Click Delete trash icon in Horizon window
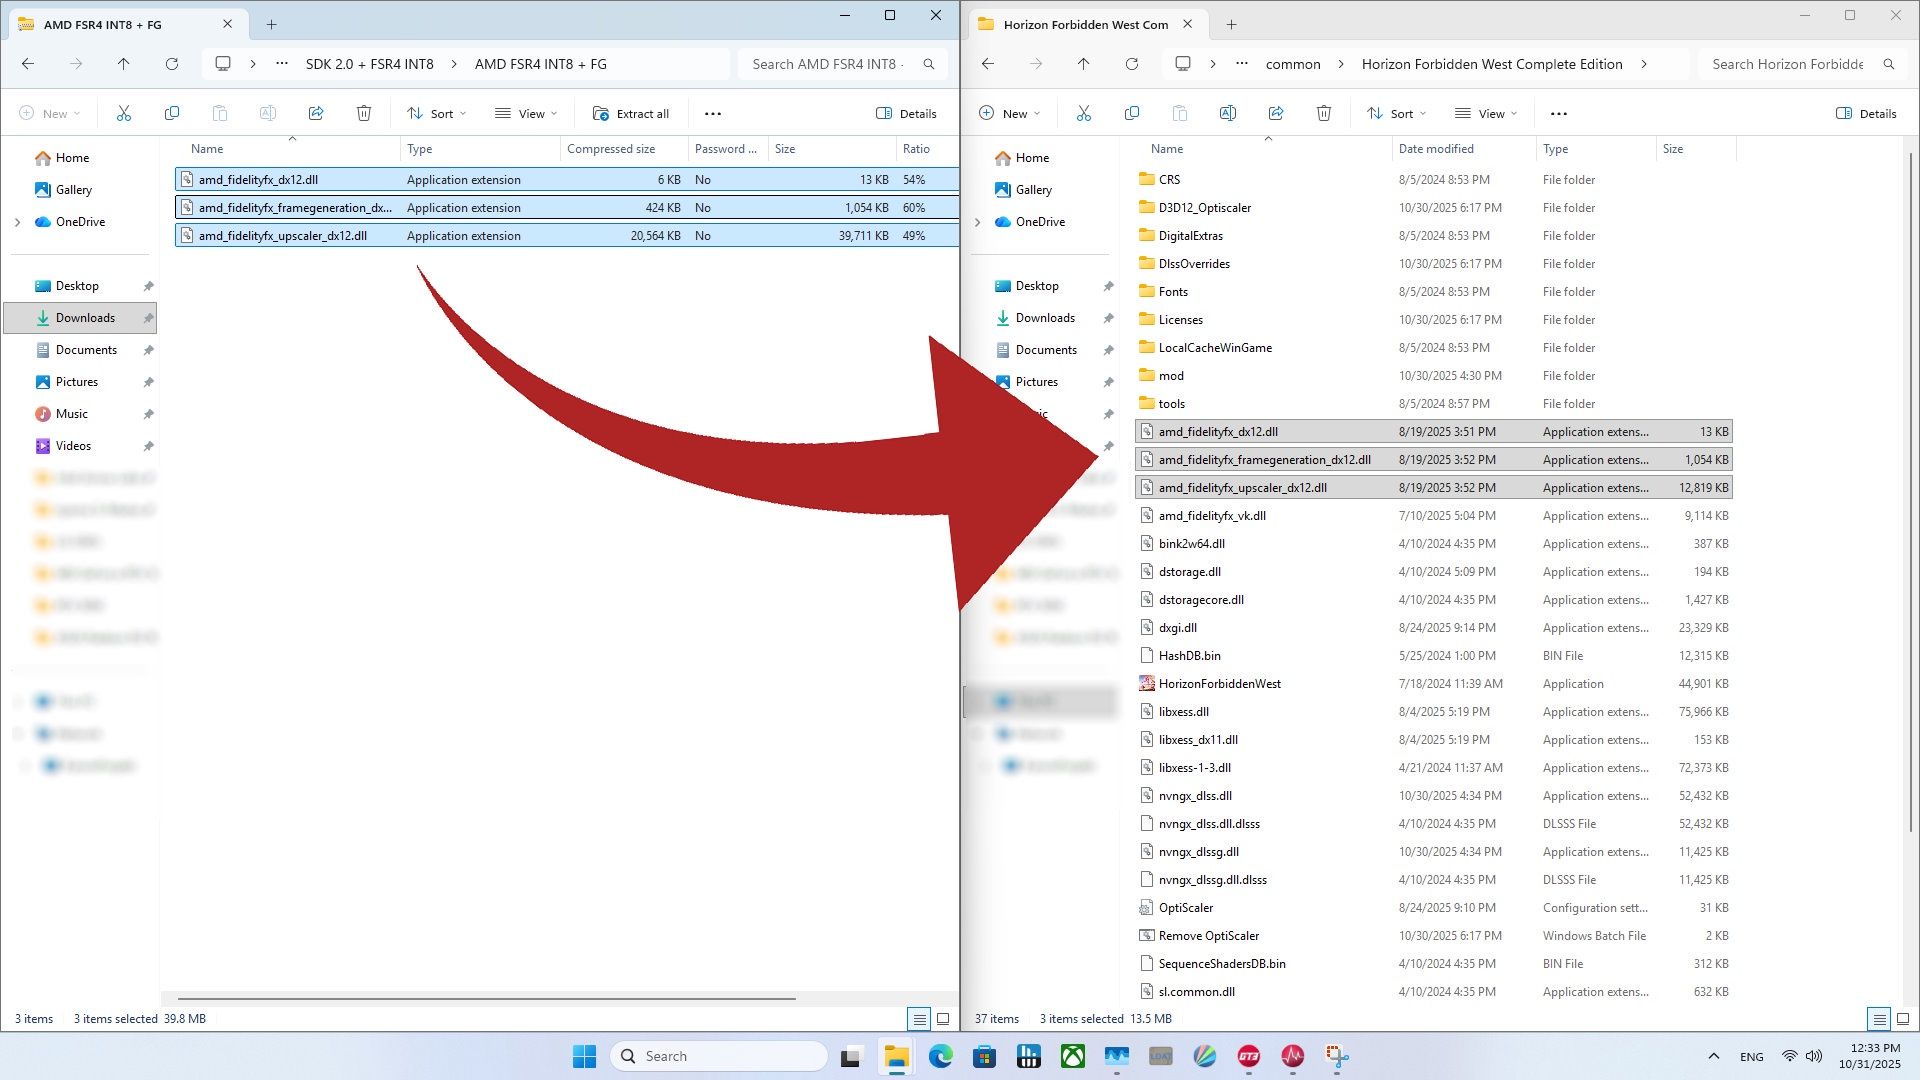Viewport: 1920px width, 1080px height. point(1324,113)
